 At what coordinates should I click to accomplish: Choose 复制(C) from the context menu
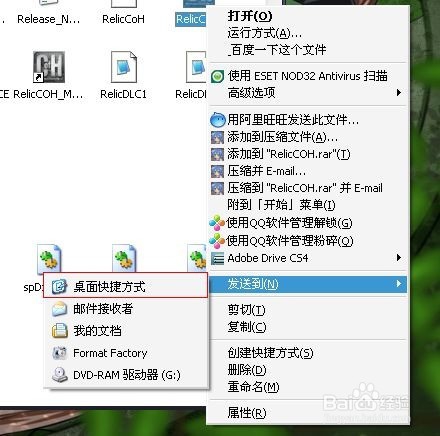(x=308, y=327)
